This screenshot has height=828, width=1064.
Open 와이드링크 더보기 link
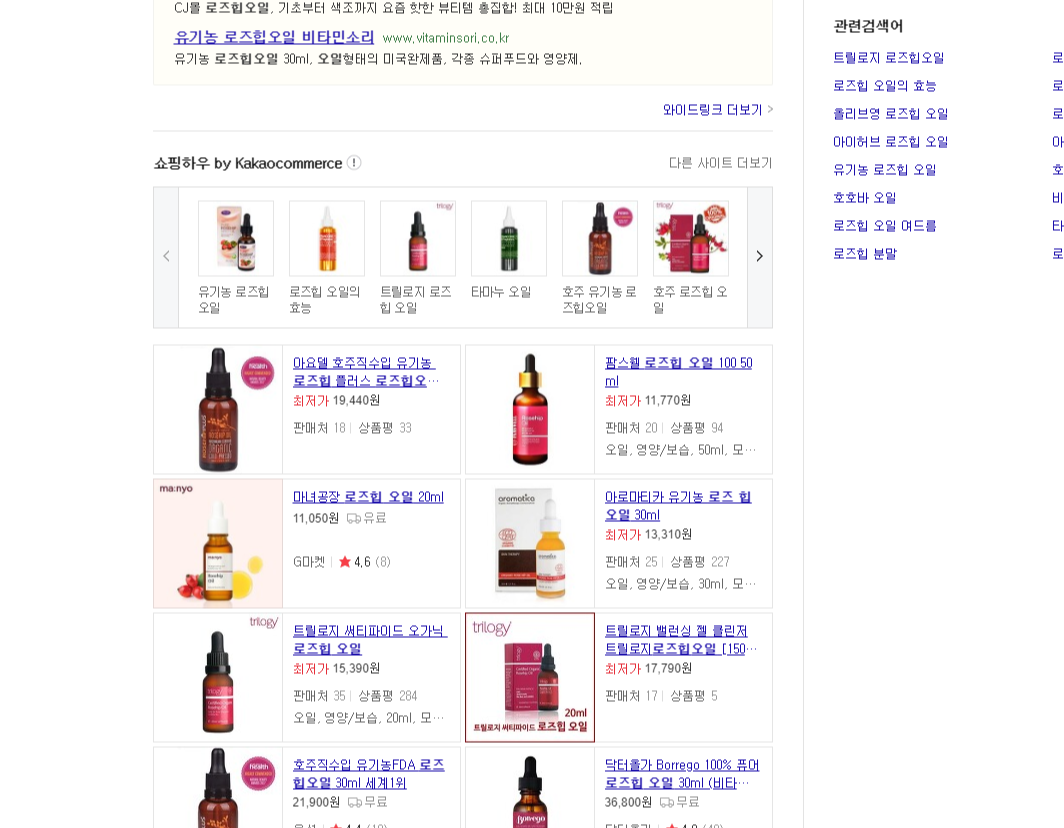(718, 110)
